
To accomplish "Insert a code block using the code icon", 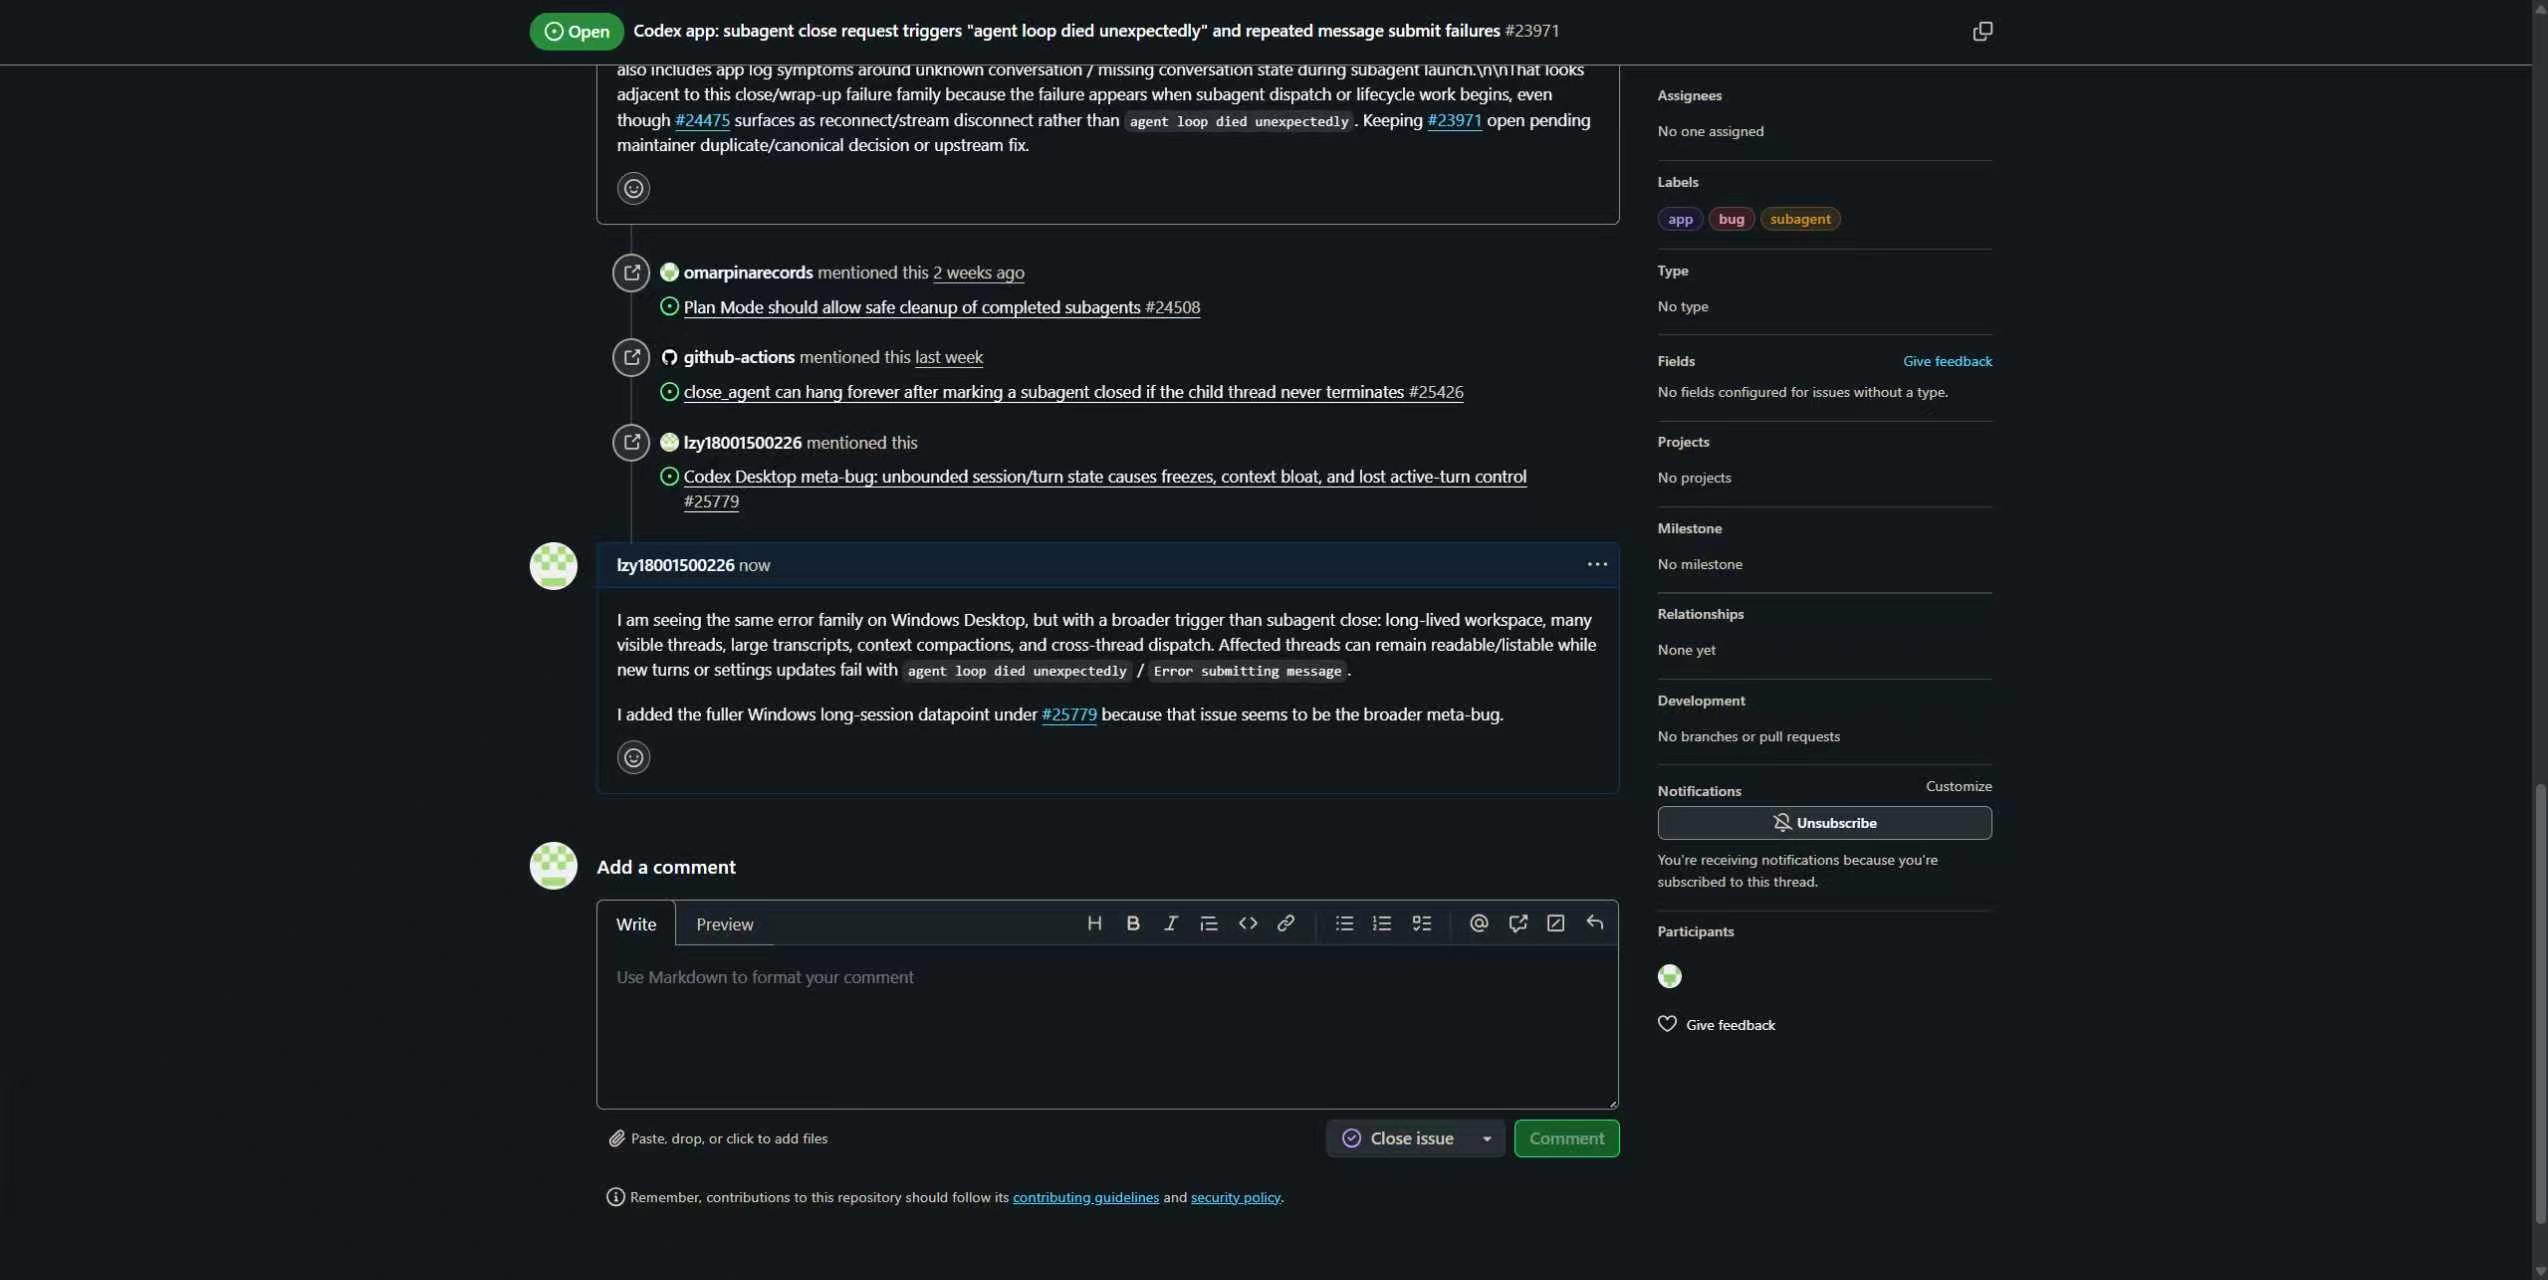I will click(x=1247, y=923).
